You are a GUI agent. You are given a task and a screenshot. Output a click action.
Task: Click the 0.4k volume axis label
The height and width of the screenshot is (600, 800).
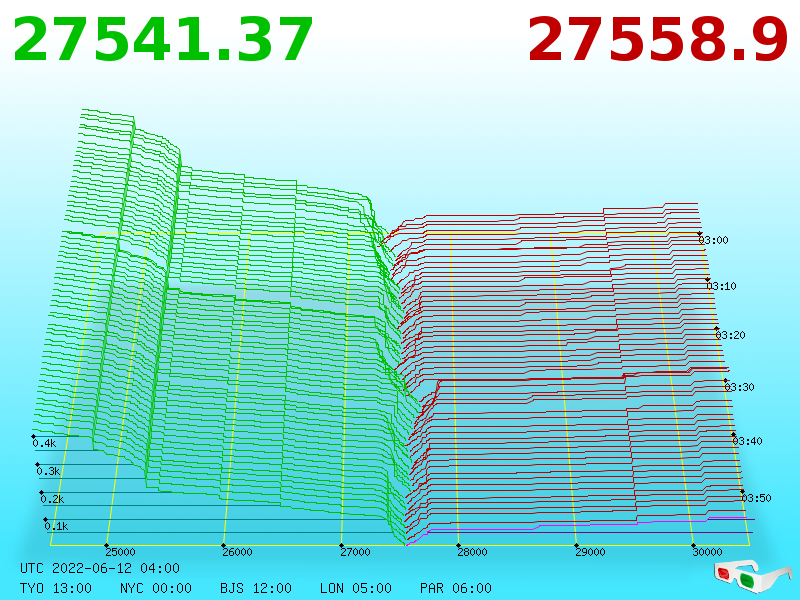click(44, 443)
